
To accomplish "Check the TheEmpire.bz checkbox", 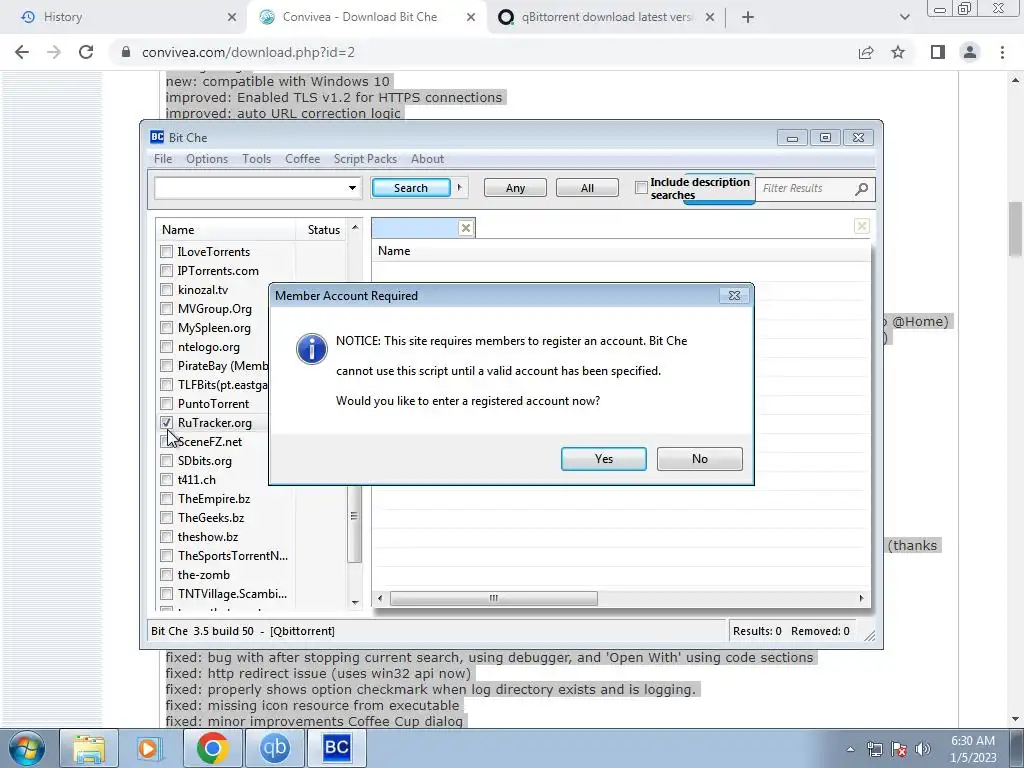I will [x=167, y=498].
